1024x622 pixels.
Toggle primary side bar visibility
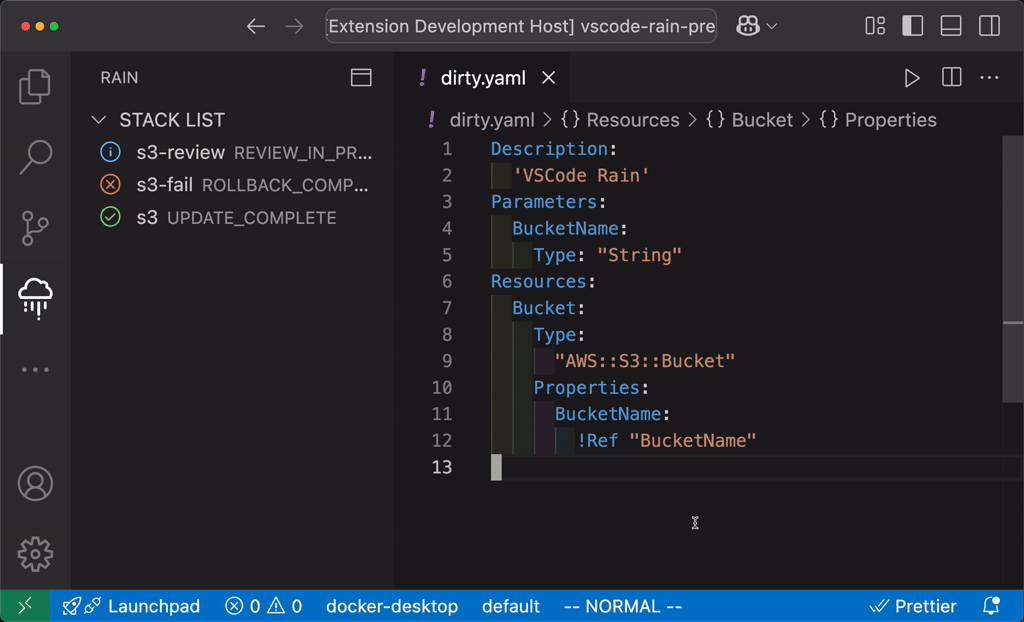(912, 26)
